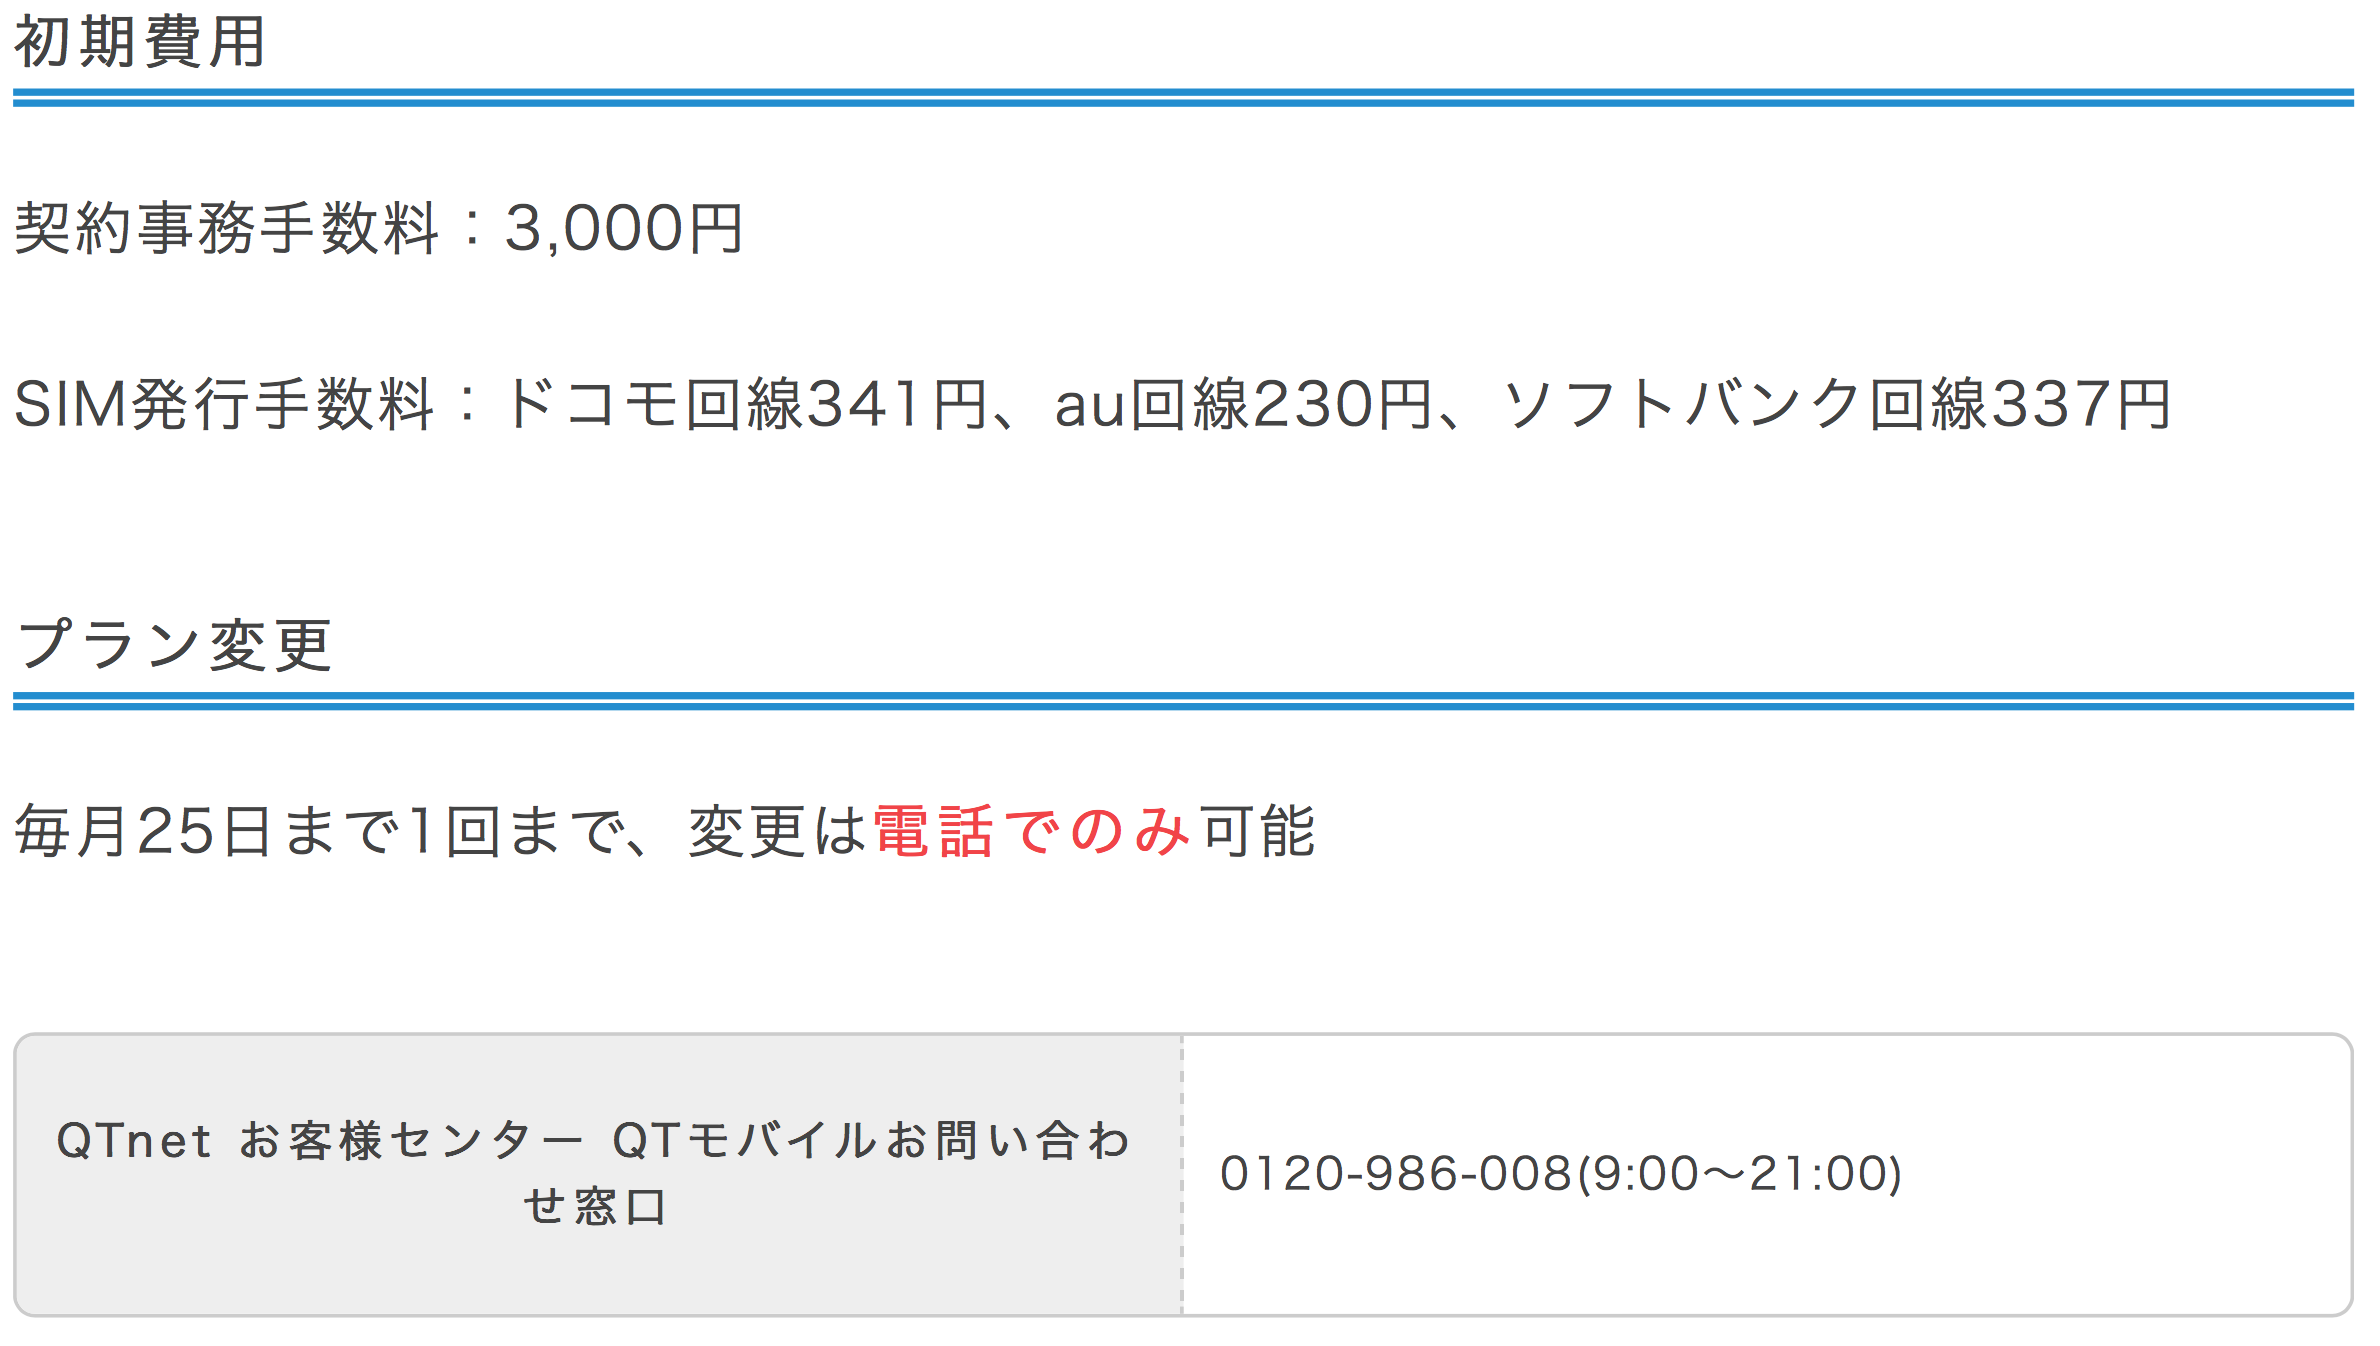Click the ドコモ回線341円 fee text
Image resolution: width=2380 pixels, height=1346 pixels.
coord(746,404)
